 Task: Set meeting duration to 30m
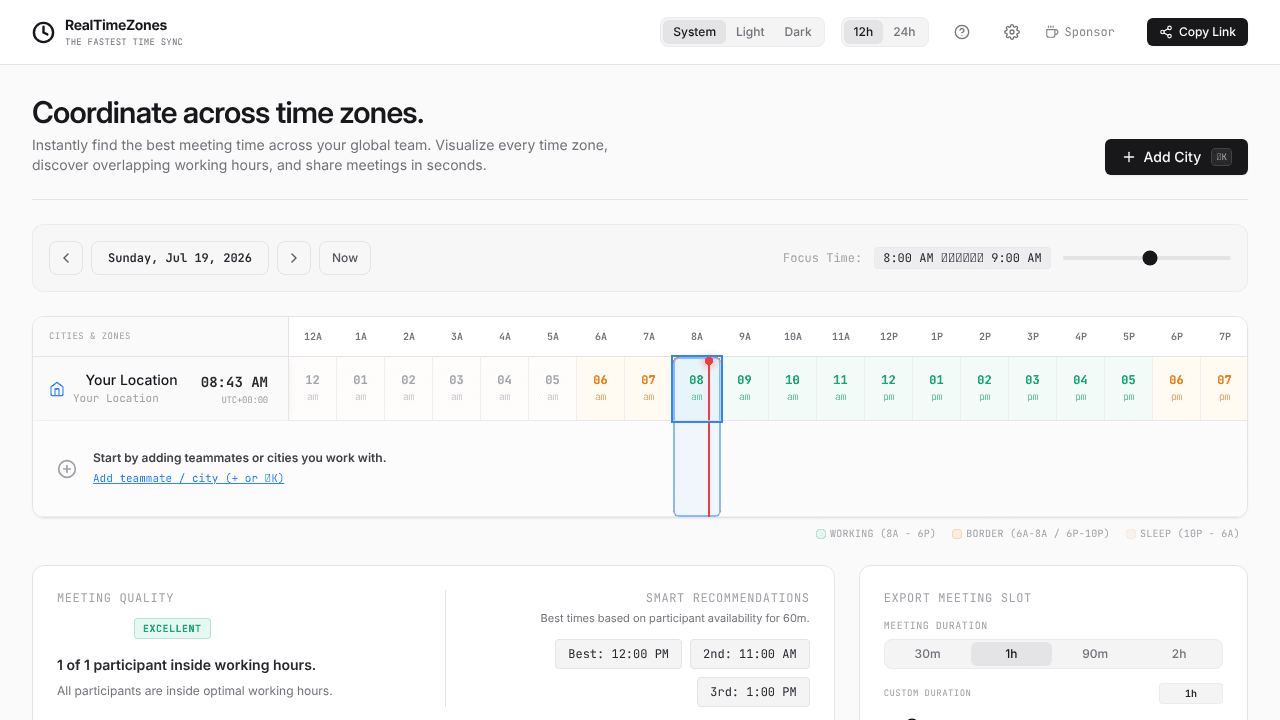928,654
